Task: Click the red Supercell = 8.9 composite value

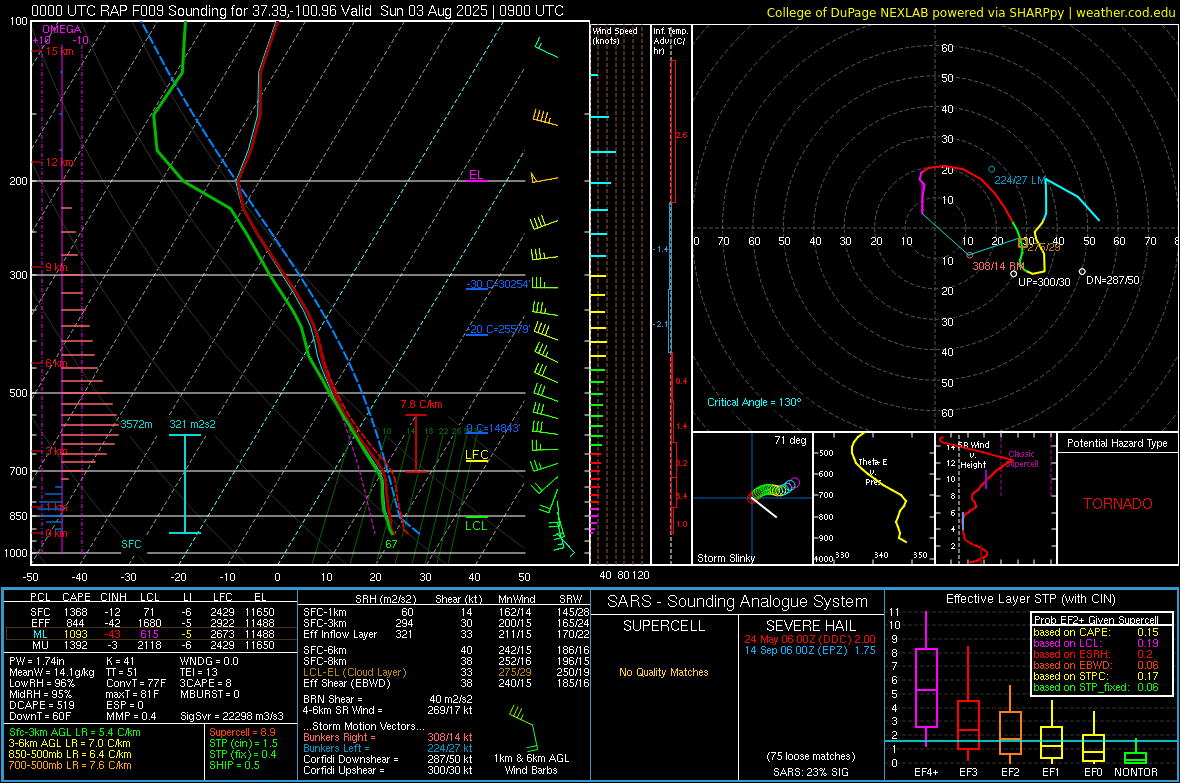Action: point(242,732)
